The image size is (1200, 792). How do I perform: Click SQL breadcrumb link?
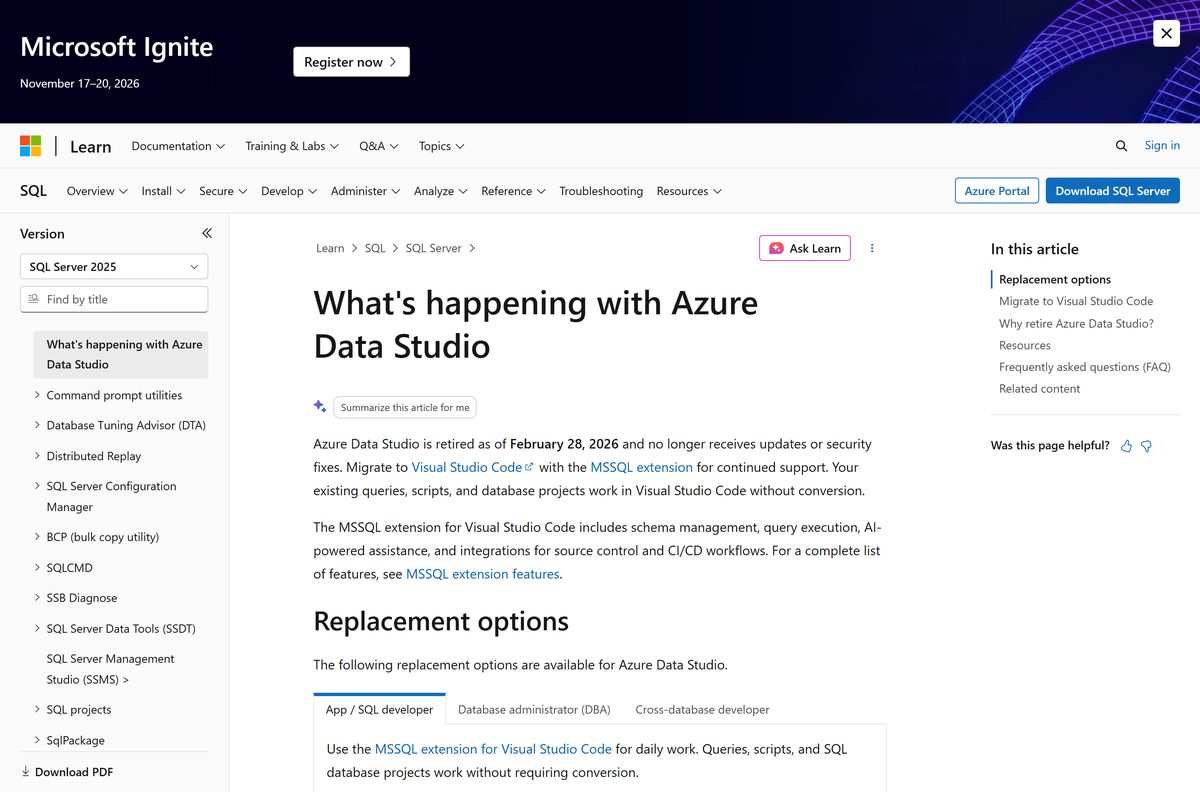[x=375, y=248]
